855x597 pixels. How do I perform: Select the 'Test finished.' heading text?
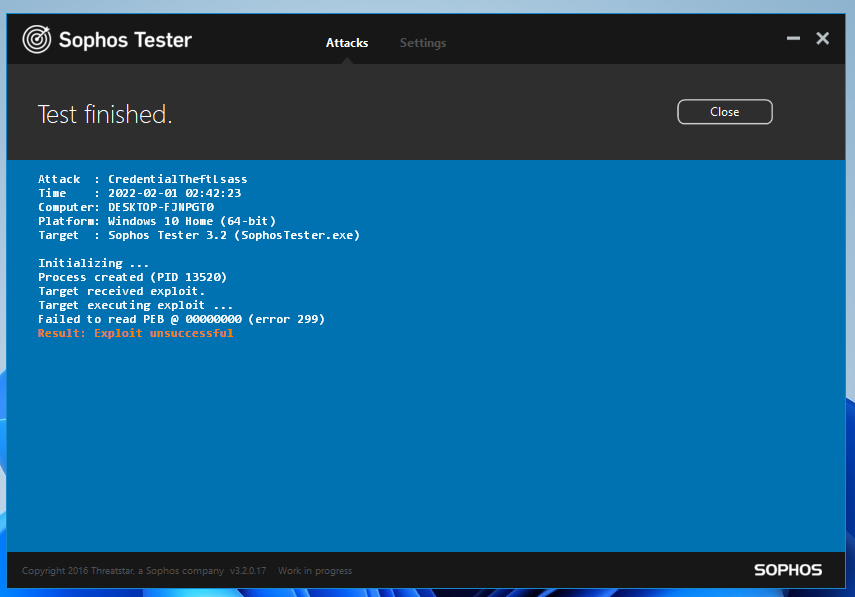[105, 114]
